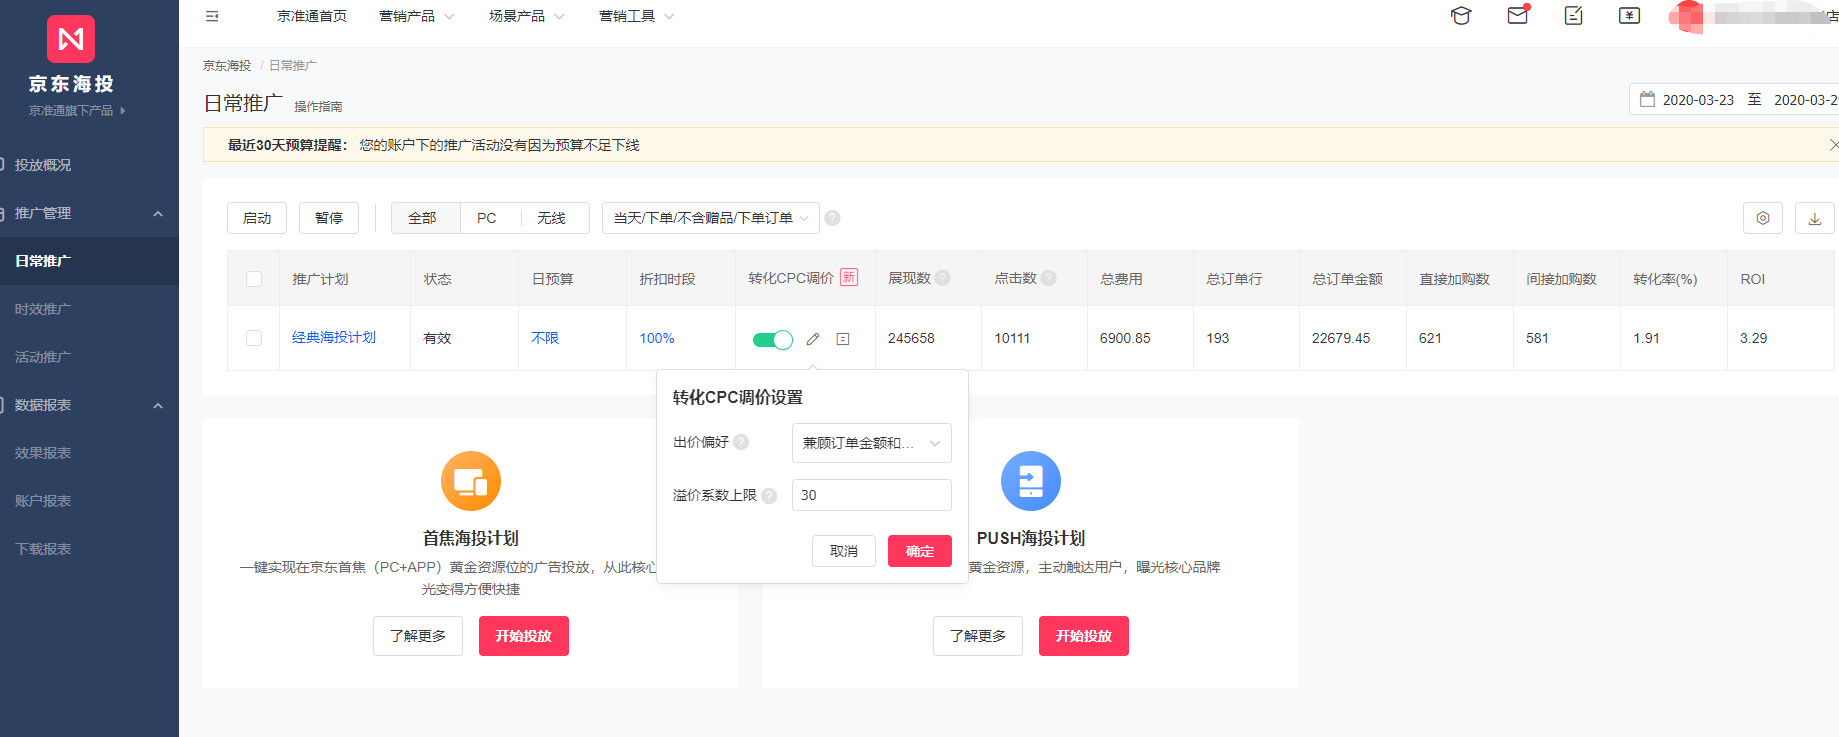Expand the 场景产品 dropdown menu

point(526,16)
